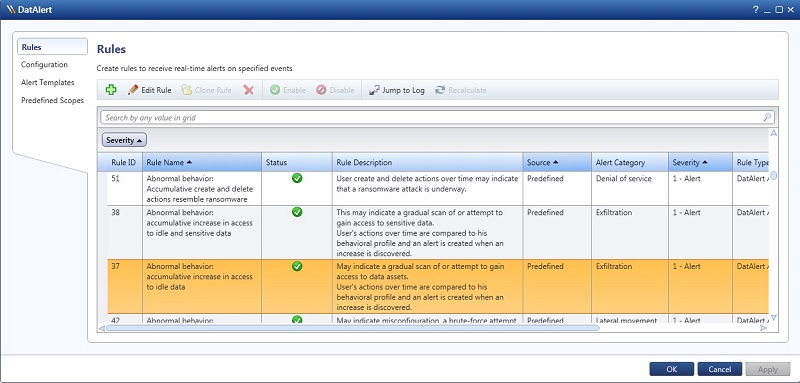
Task: Click right arrow of horizontal scrollbar
Action: coord(763,328)
